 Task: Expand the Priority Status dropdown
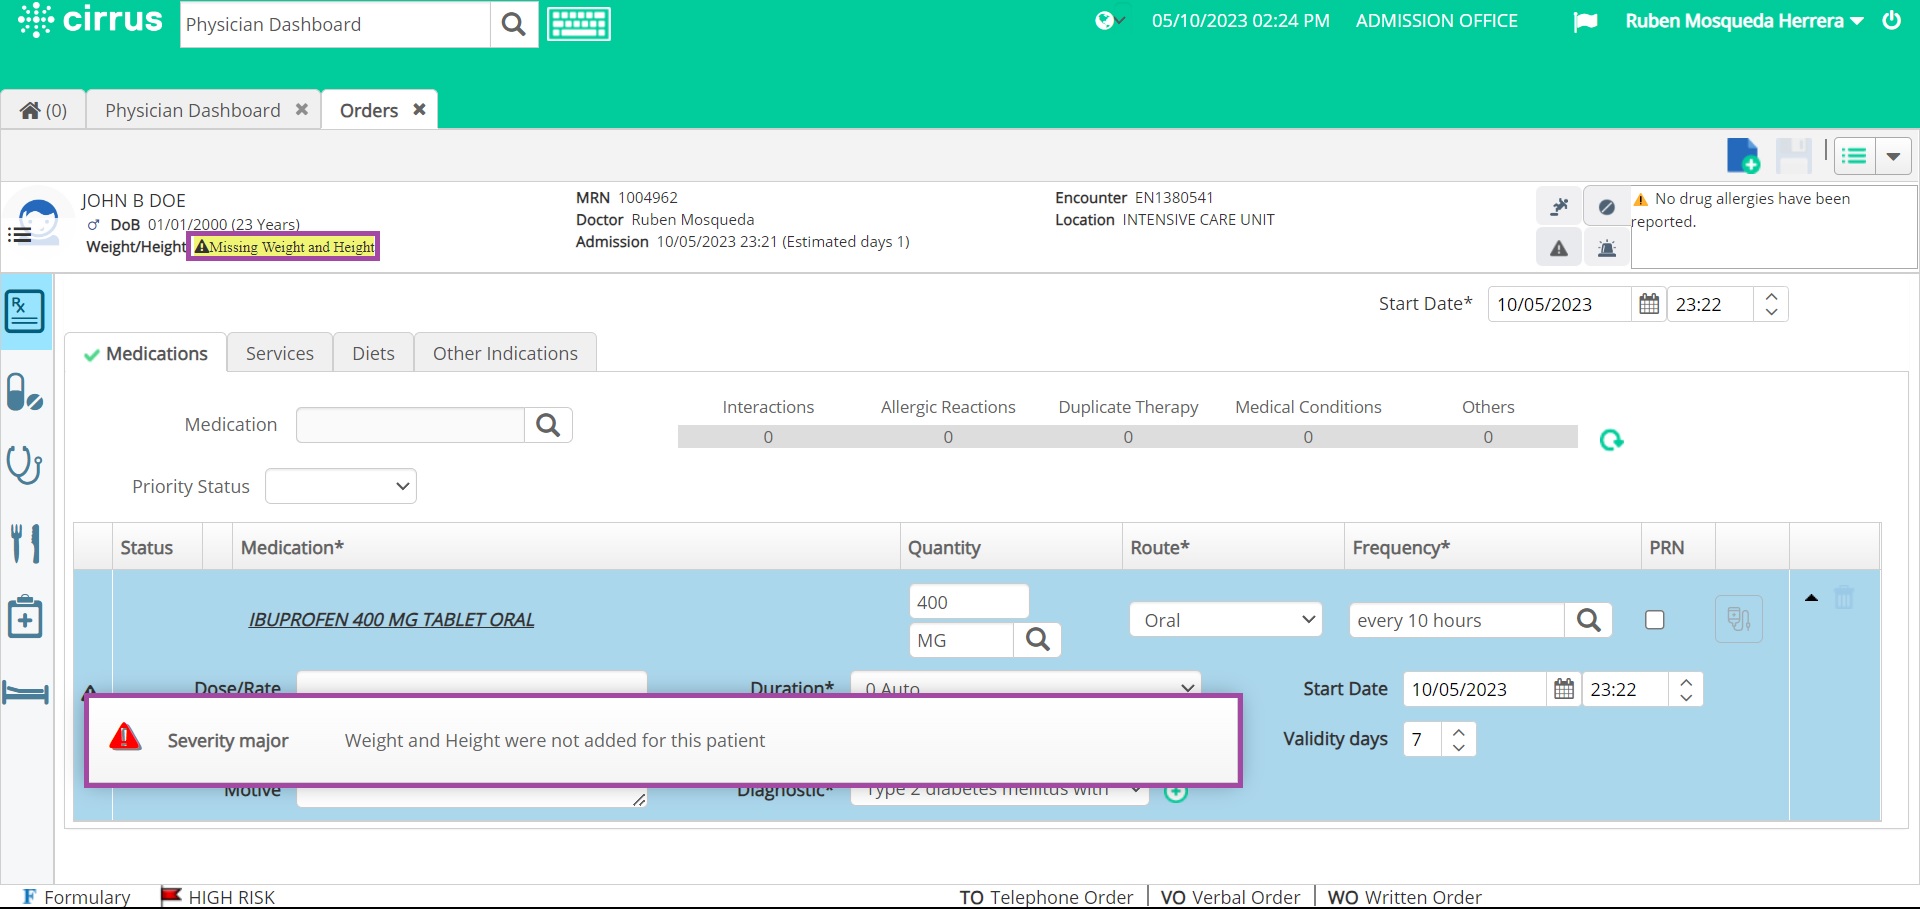[340, 486]
